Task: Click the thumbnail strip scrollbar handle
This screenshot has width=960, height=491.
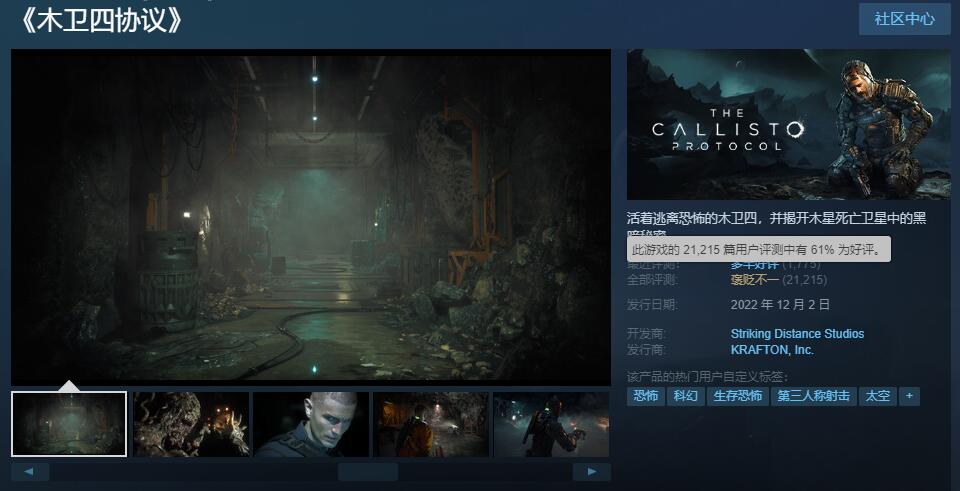Action: [x=368, y=472]
